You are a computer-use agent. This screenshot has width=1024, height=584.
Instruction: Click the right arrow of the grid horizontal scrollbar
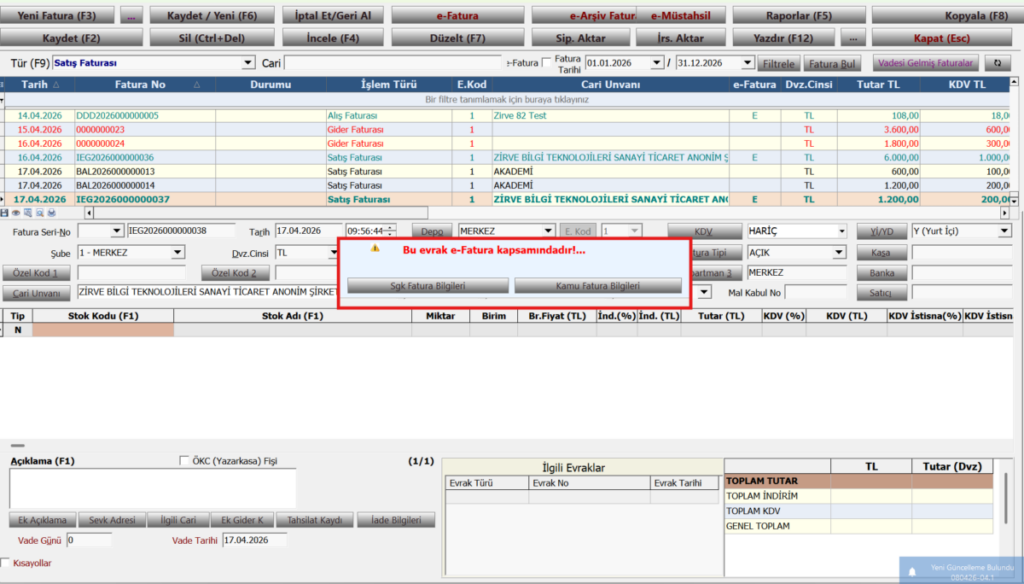tap(1004, 213)
